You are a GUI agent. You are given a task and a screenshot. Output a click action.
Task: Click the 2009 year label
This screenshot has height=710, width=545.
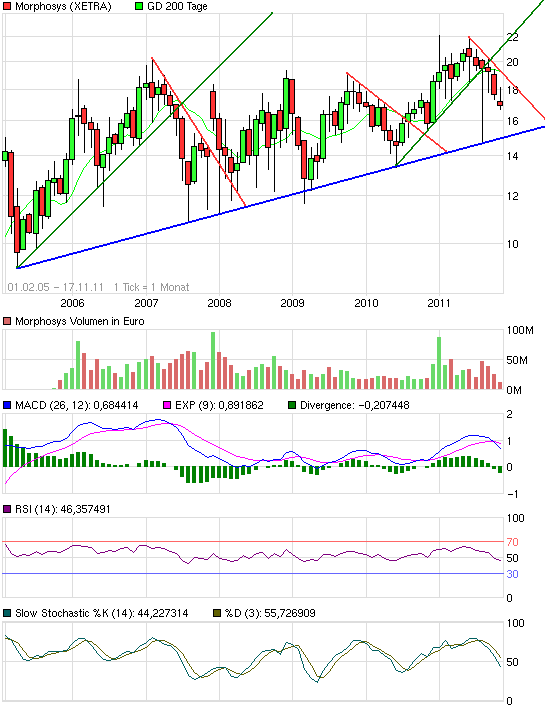292,303
